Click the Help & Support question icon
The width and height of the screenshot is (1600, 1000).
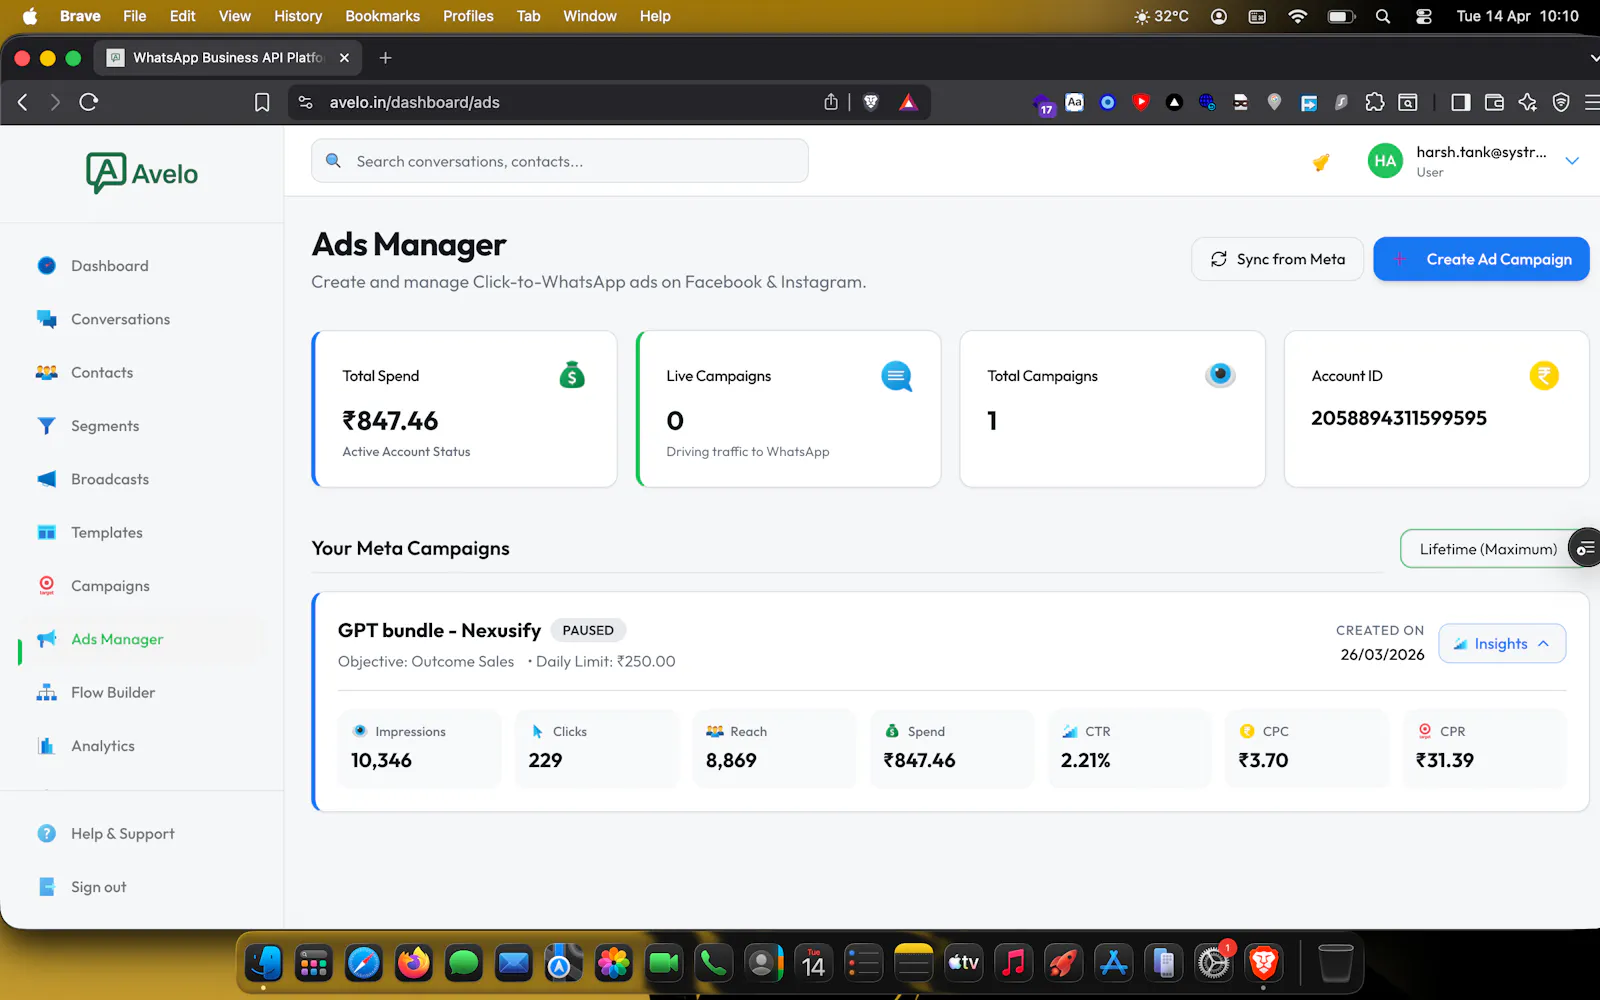tap(46, 833)
